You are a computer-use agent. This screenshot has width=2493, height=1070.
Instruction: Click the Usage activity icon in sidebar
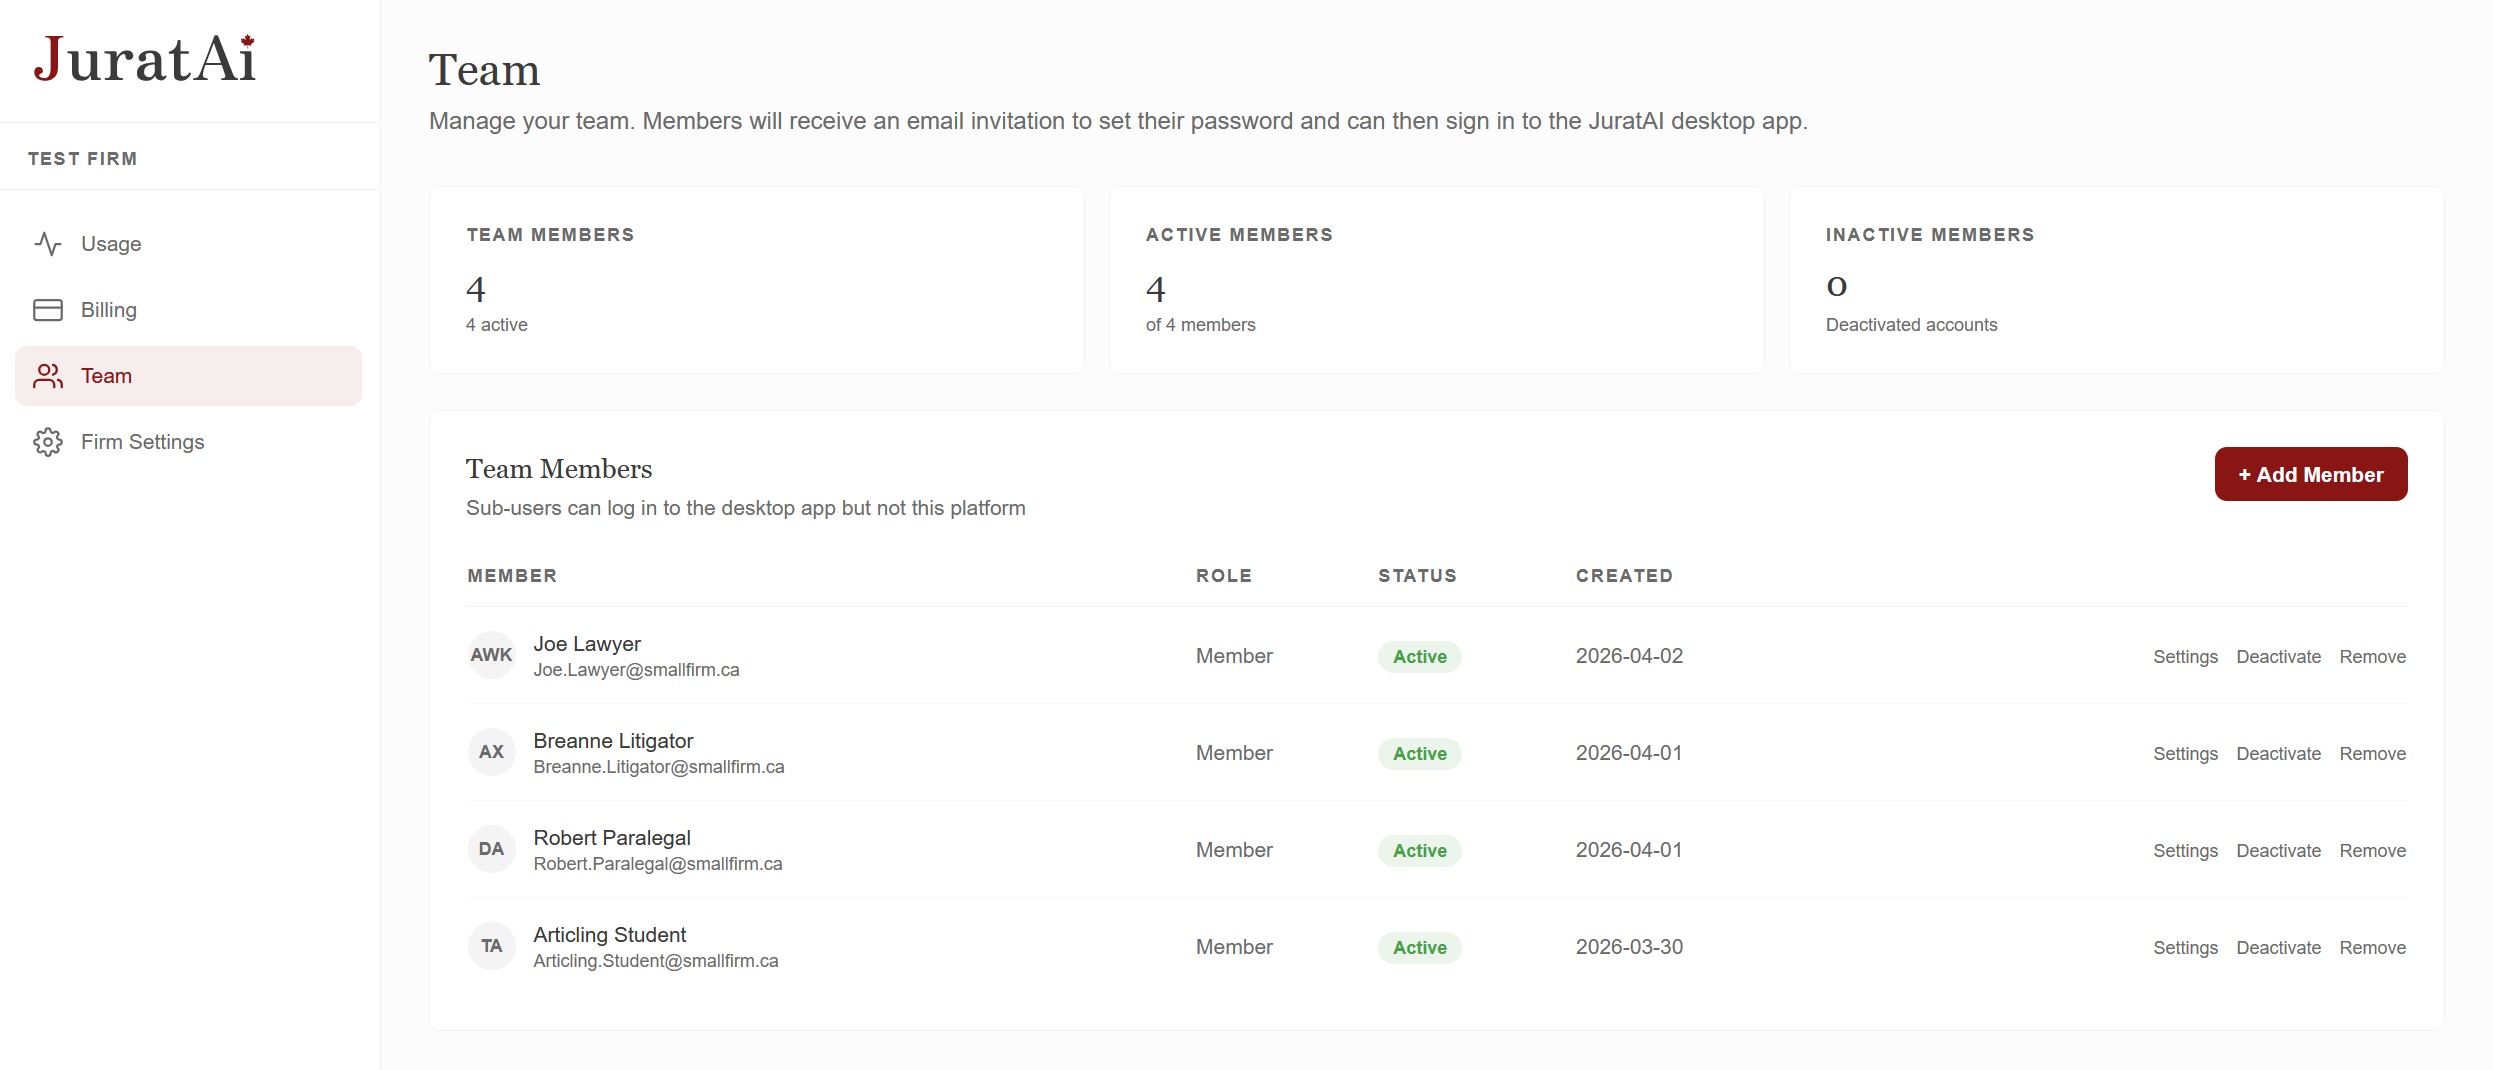point(48,244)
